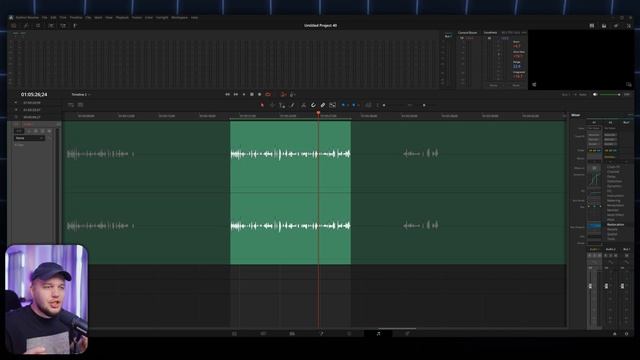The image size is (640, 360).
Task: Switch to the Fusion page icon
Action: coord(321,333)
